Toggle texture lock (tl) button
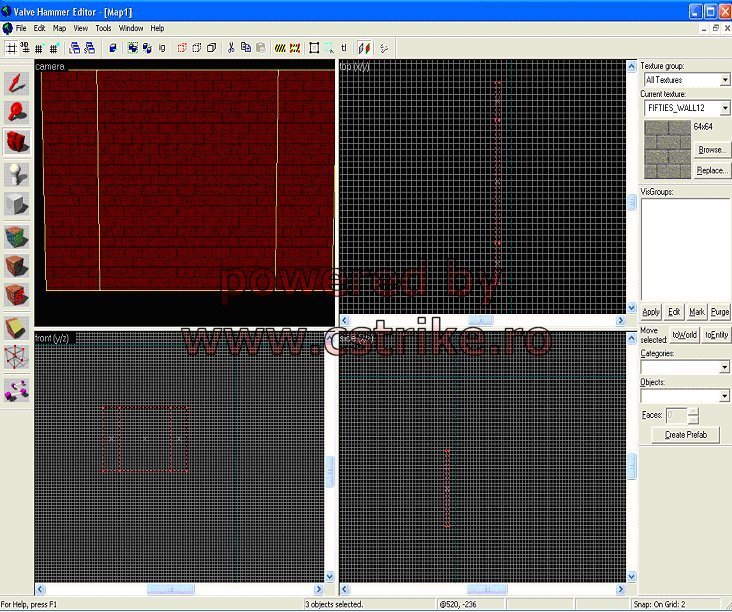Image resolution: width=732 pixels, height=612 pixels. [x=344, y=47]
